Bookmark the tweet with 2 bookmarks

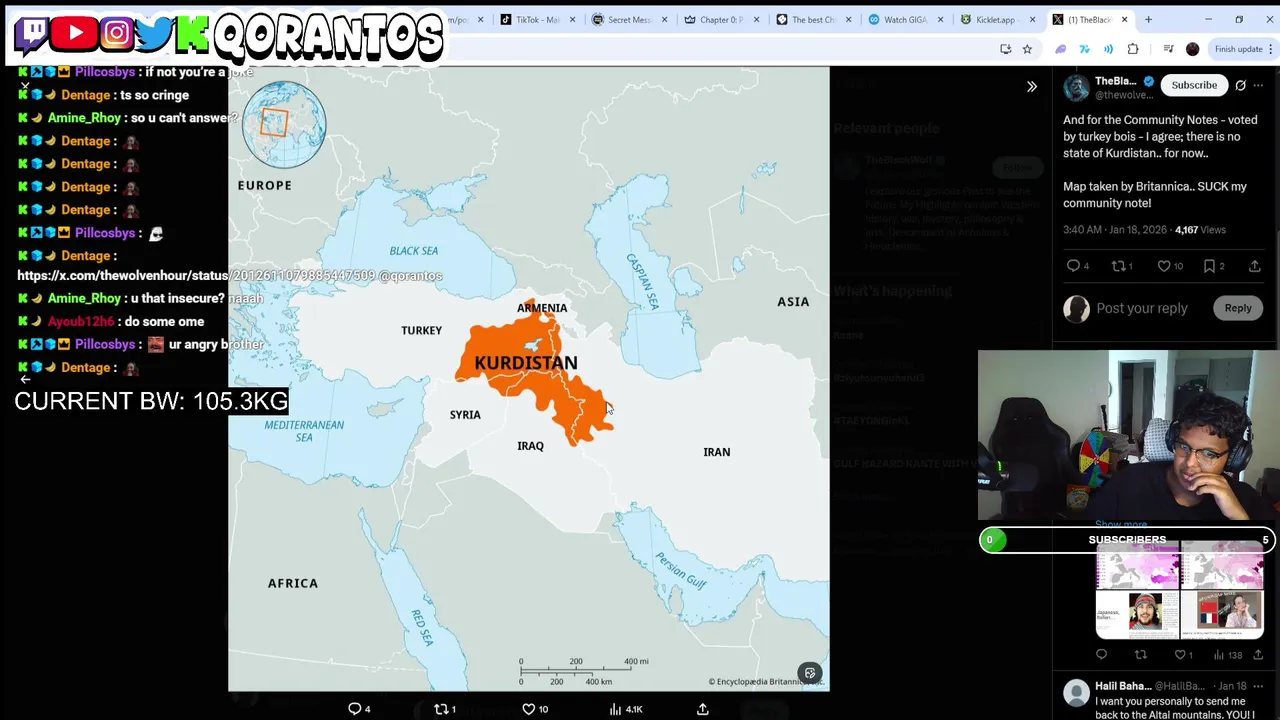(1209, 266)
